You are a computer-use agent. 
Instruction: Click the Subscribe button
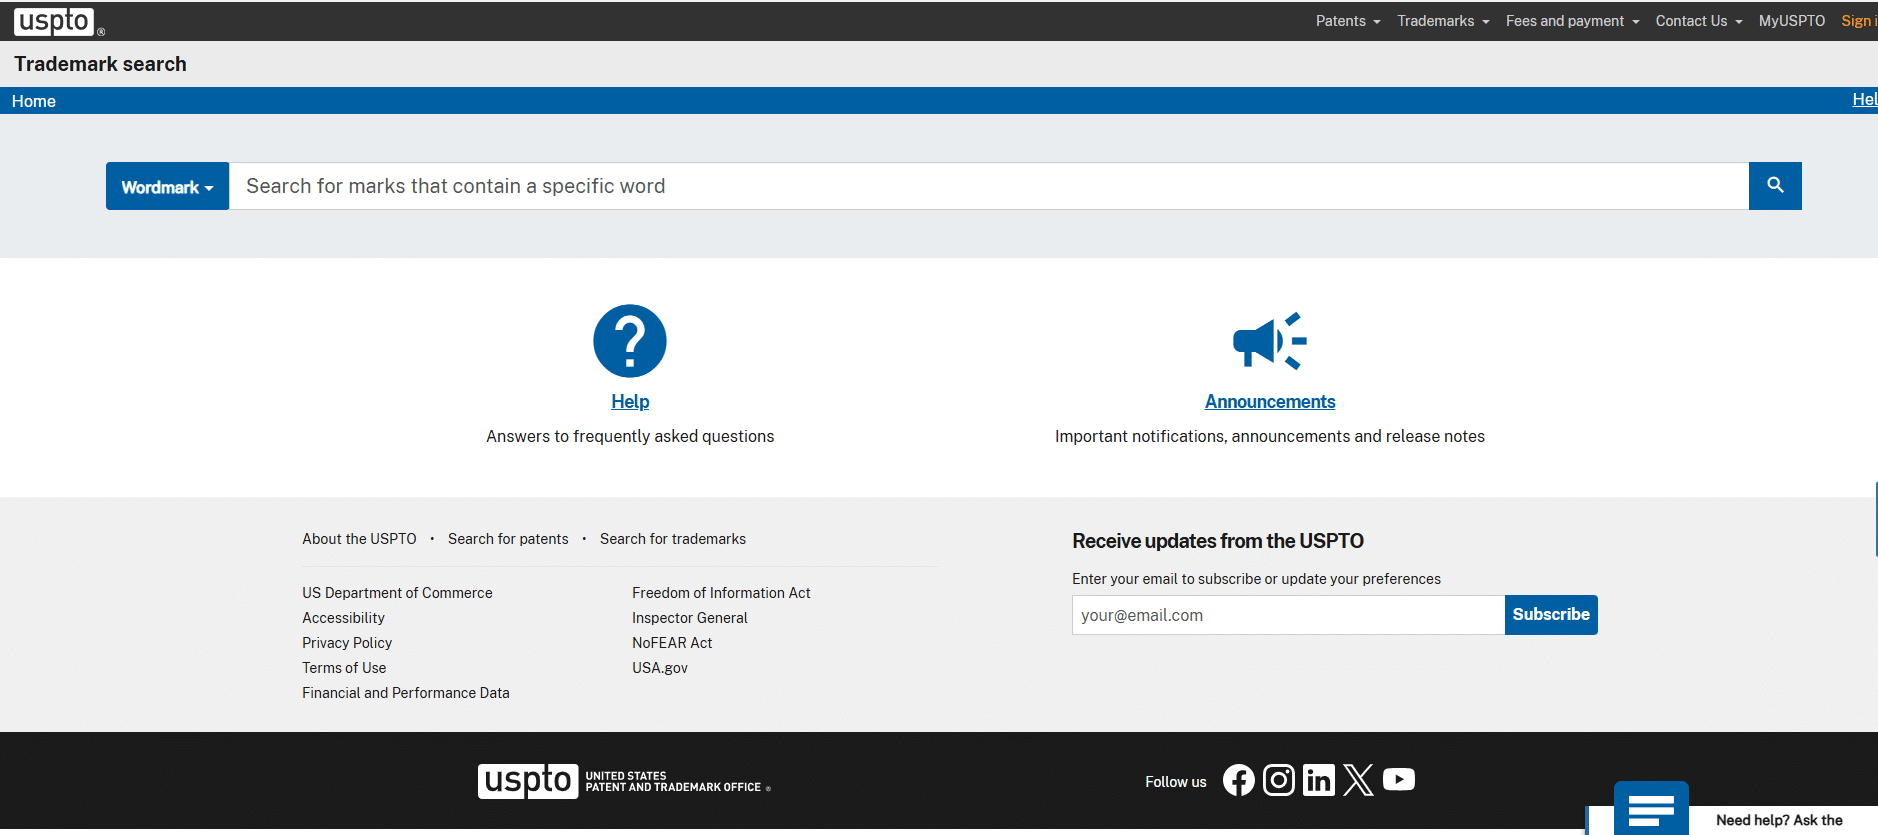click(1551, 615)
